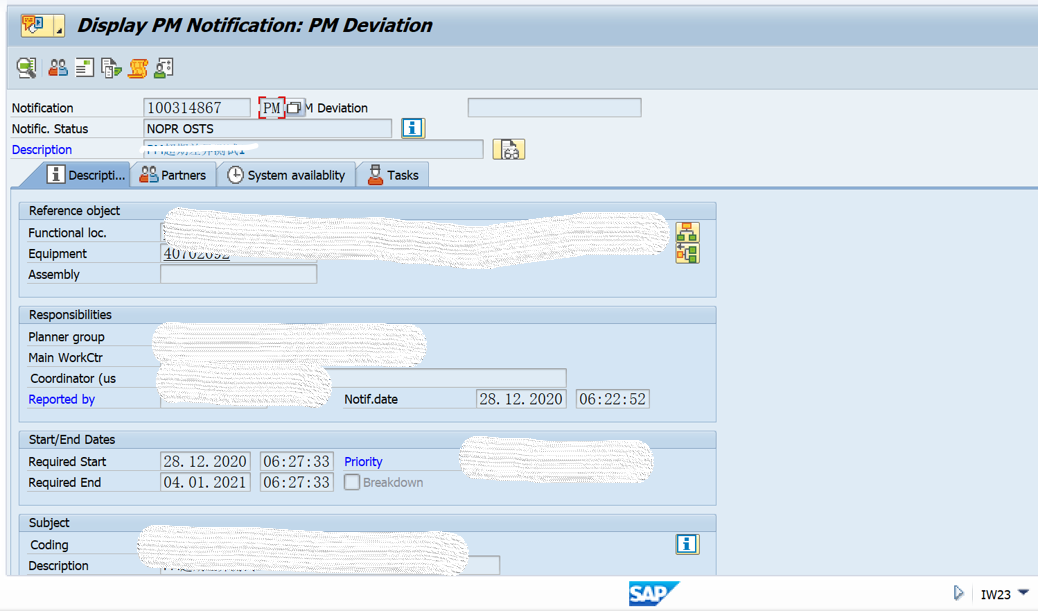Switch to the Tasks tab
The width and height of the screenshot is (1040, 611).
tap(393, 175)
